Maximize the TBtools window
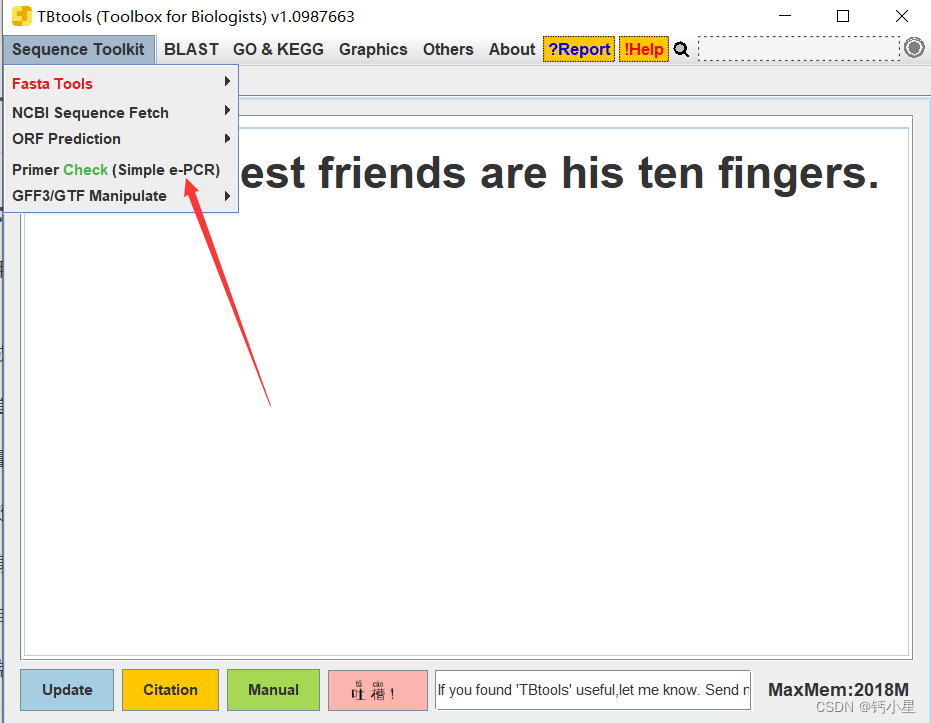This screenshot has width=931, height=723. (x=843, y=16)
